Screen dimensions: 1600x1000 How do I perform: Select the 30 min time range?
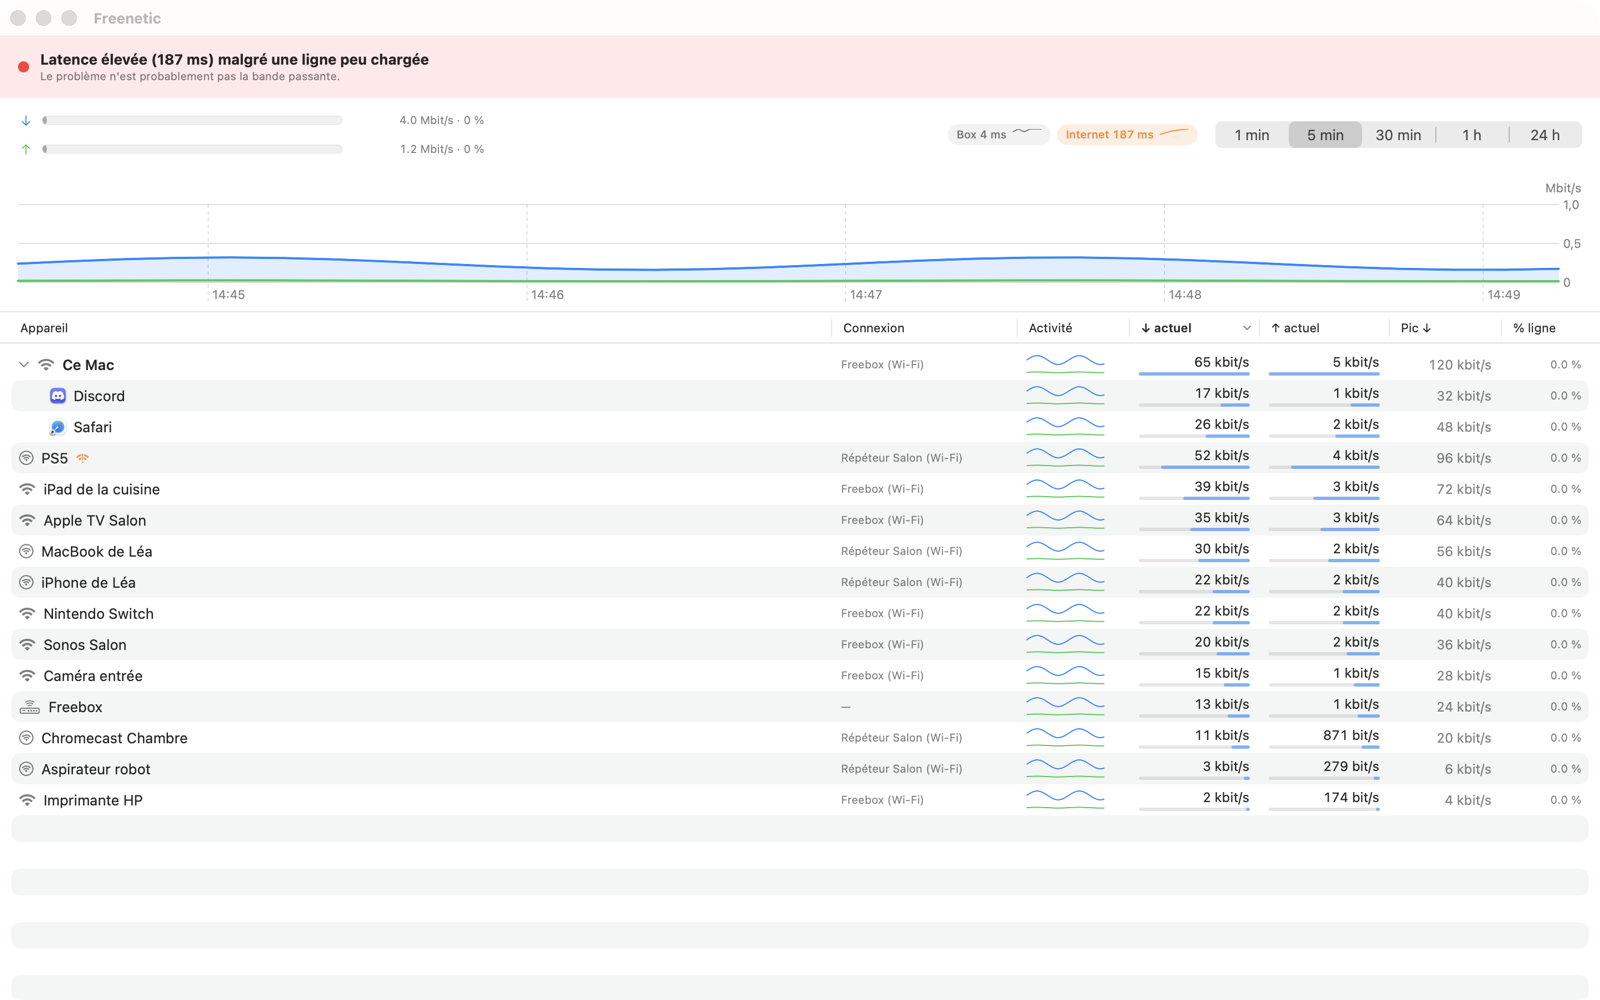pyautogui.click(x=1398, y=135)
